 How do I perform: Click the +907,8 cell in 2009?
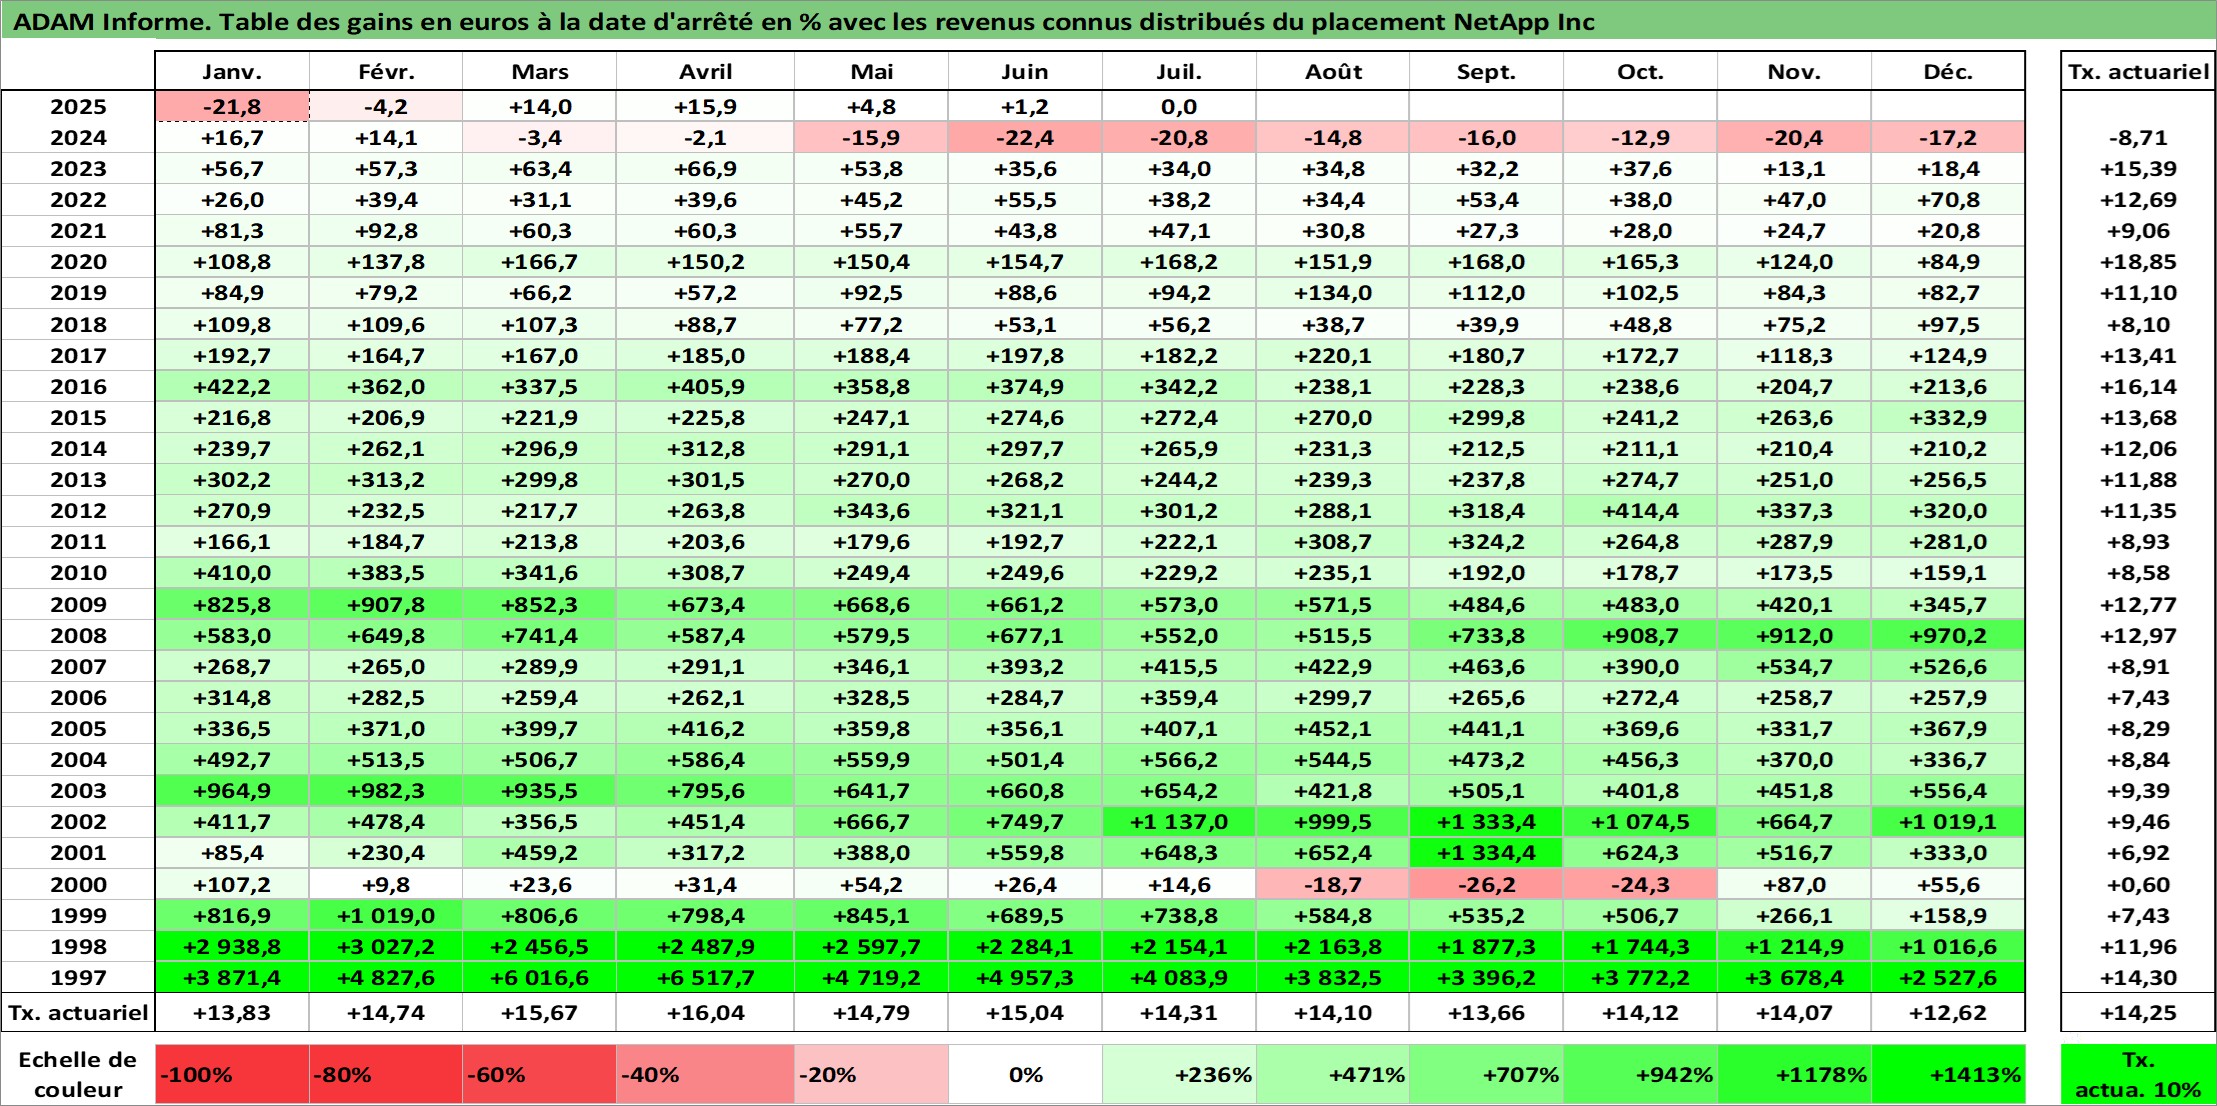tap(386, 605)
